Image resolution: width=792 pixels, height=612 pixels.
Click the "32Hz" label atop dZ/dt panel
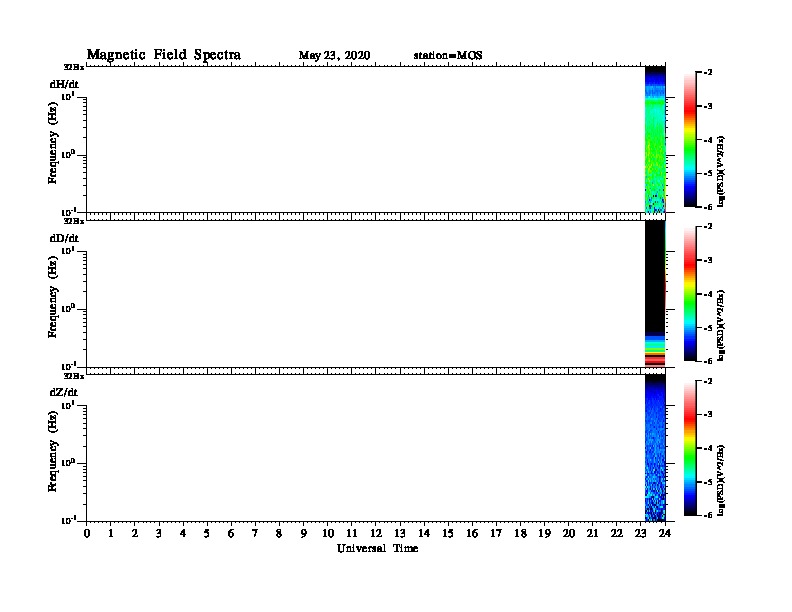pos(74,376)
